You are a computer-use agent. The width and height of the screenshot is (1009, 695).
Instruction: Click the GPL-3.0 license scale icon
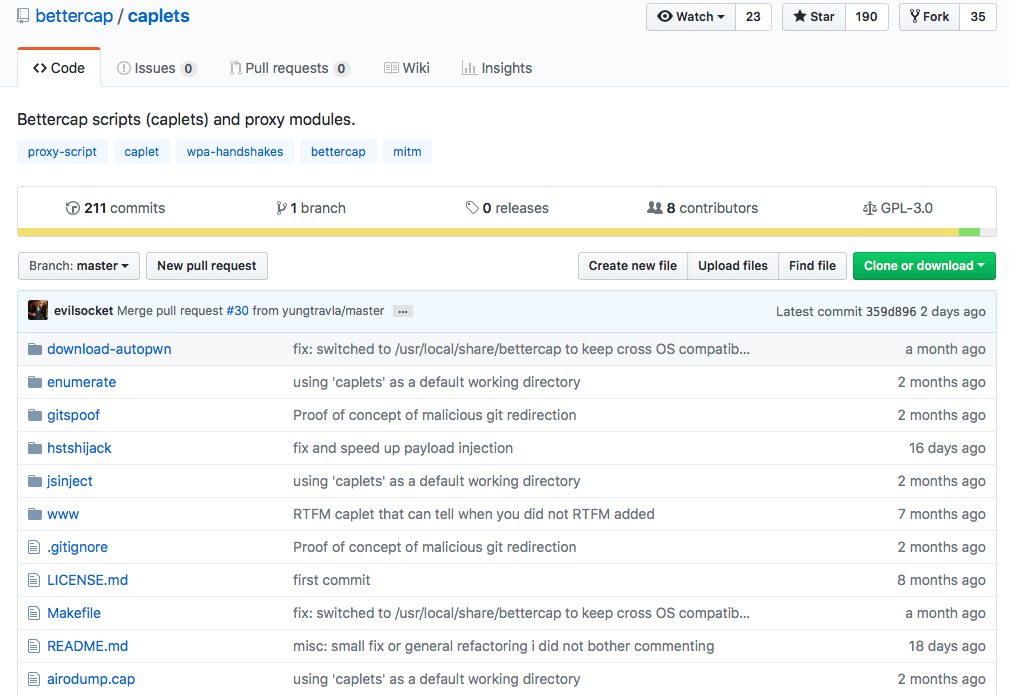(869, 208)
